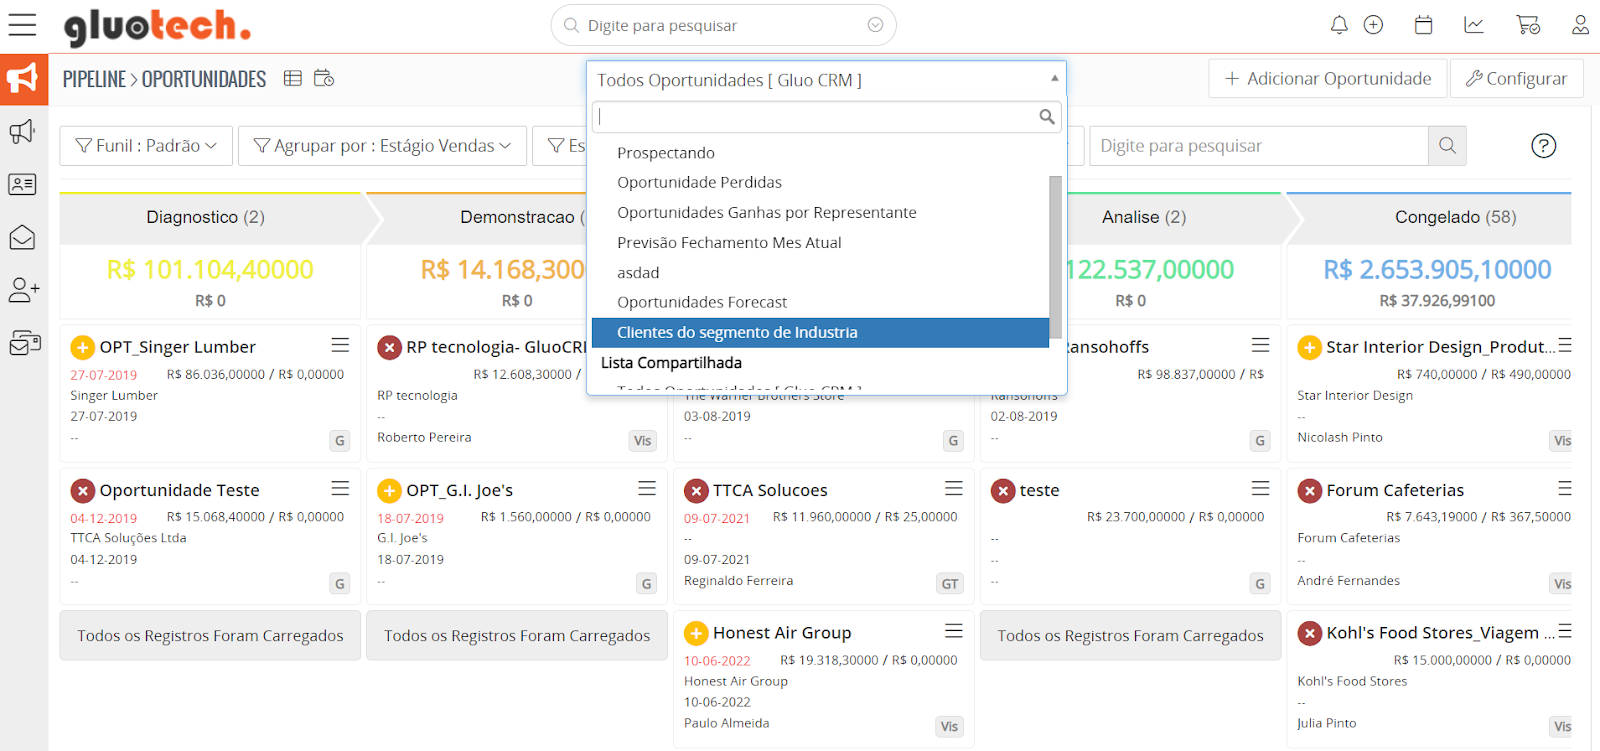Open the shopping cart icon

pos(1528,25)
